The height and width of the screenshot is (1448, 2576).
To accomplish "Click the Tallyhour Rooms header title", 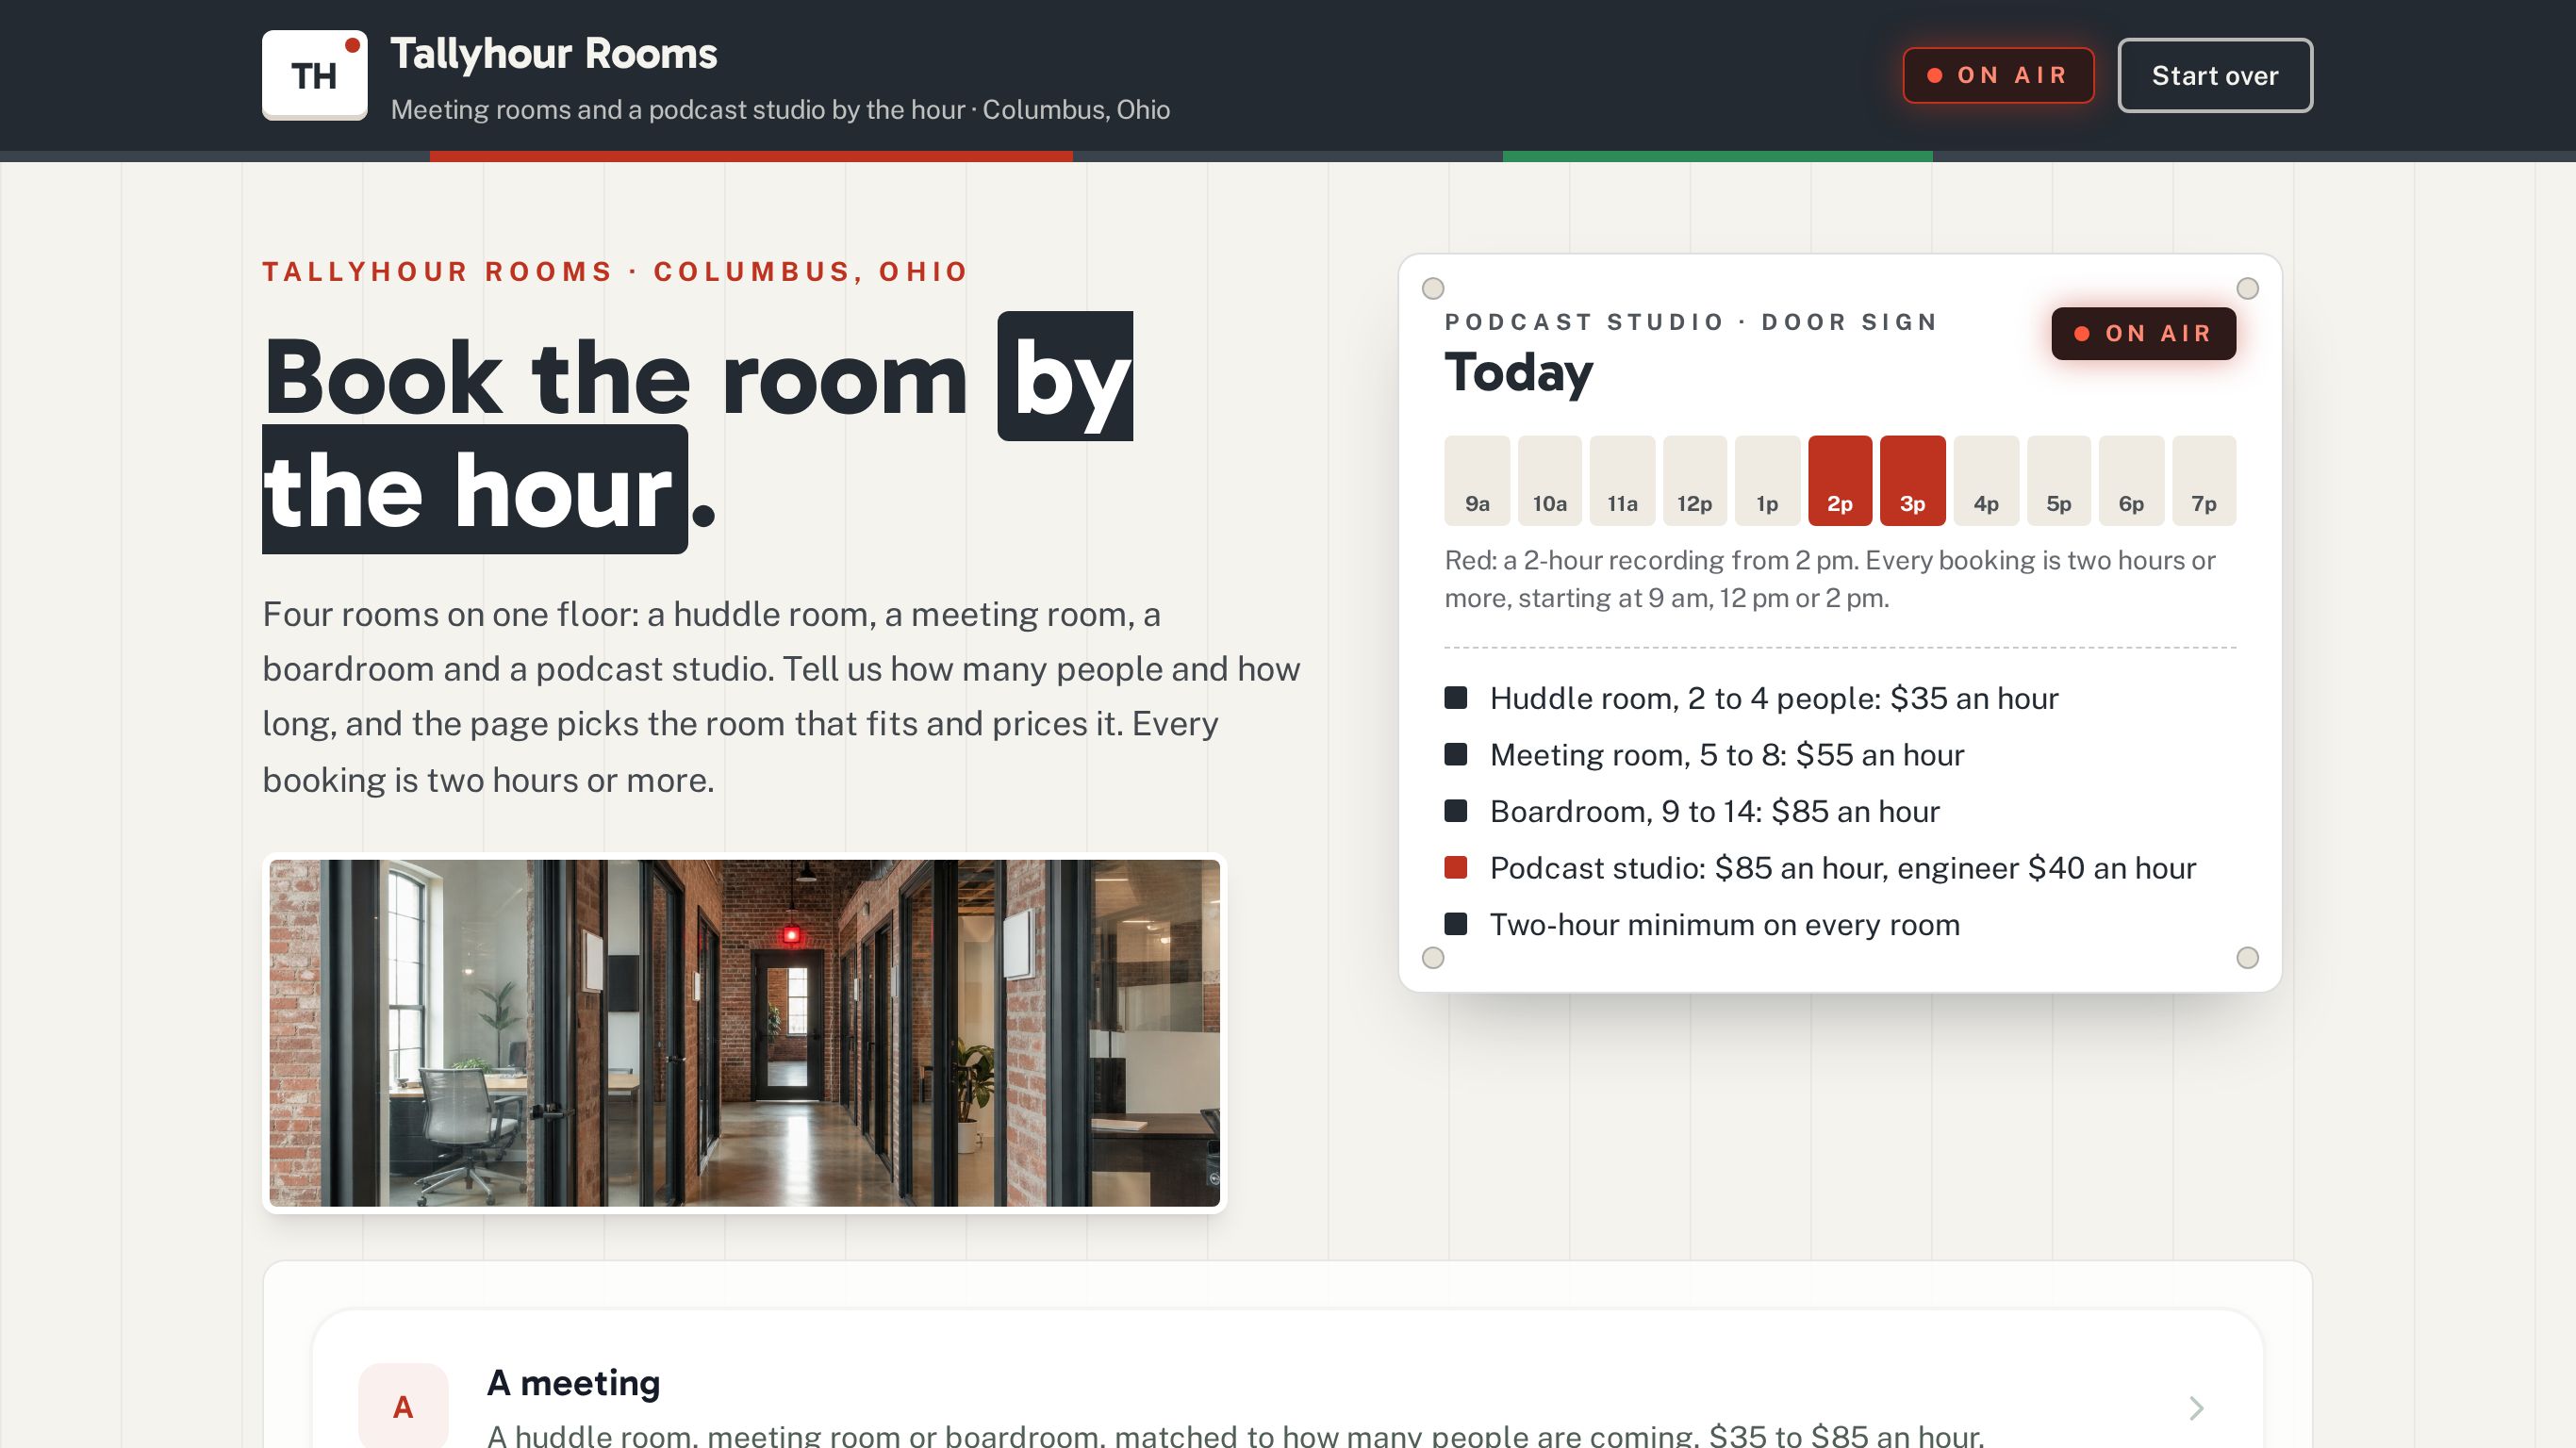I will 554,54.
